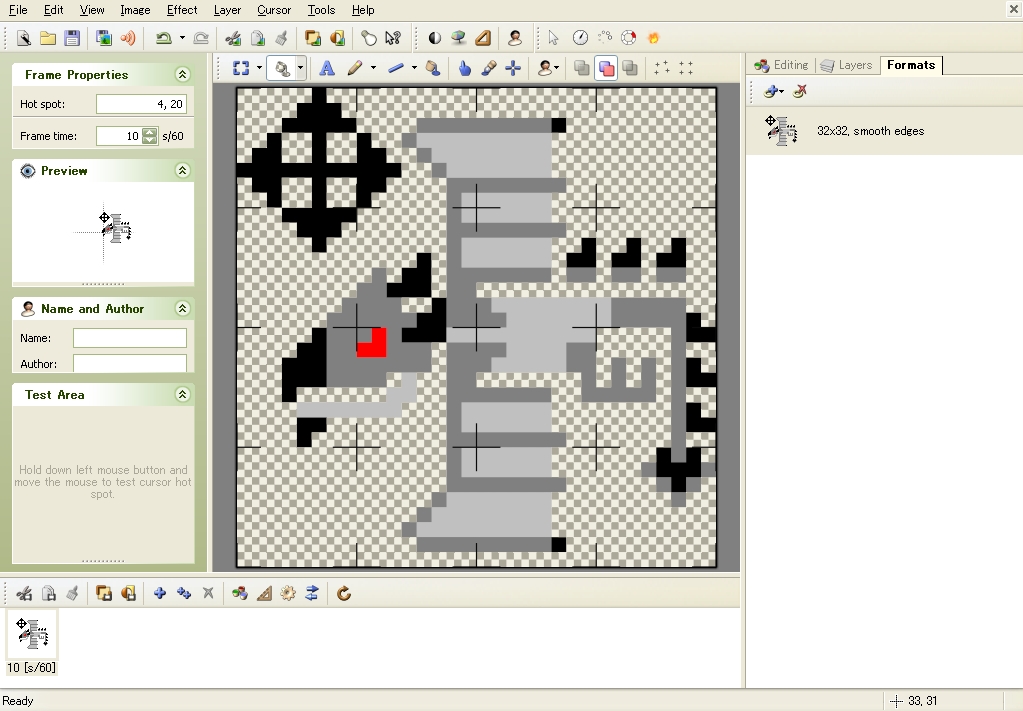Screen dimensions: 1023x711
Task: Enable the first gray blend mode
Action: (x=581, y=68)
